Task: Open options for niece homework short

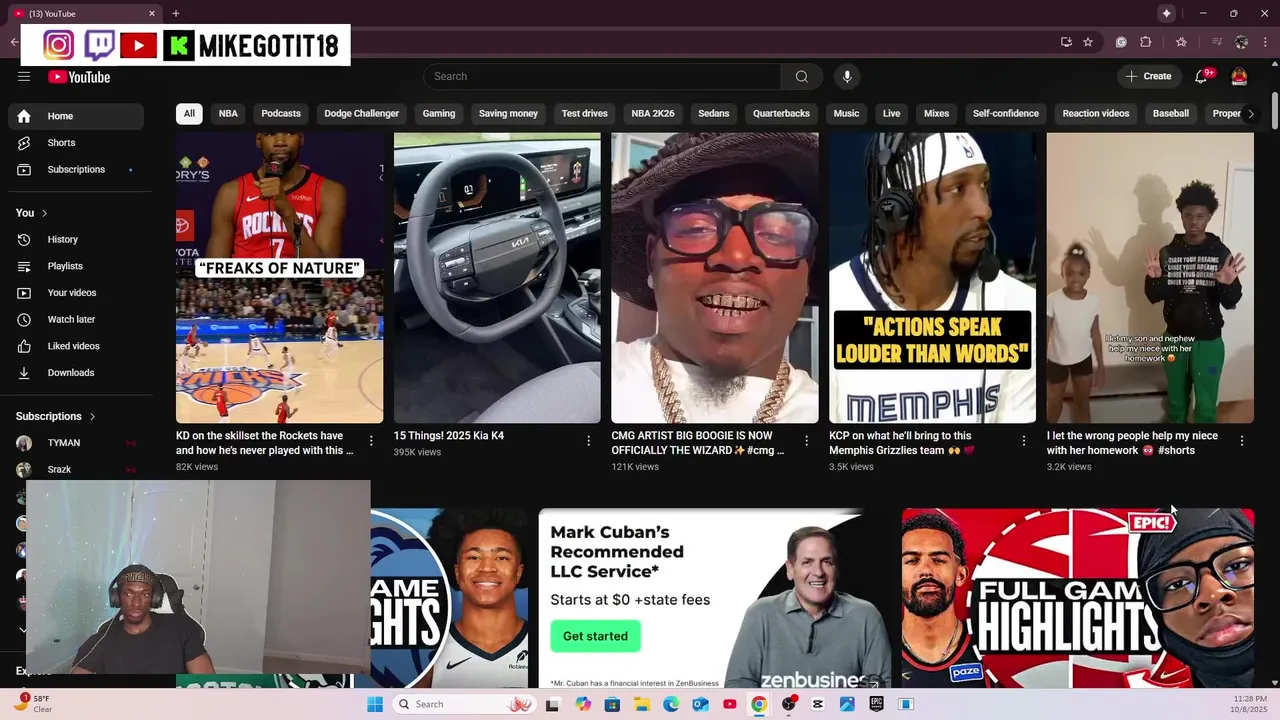Action: coord(1242,441)
